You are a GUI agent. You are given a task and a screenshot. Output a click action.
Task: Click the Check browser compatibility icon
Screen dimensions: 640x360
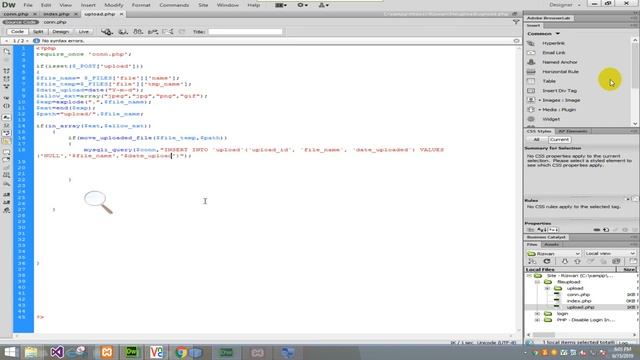[x=167, y=31]
